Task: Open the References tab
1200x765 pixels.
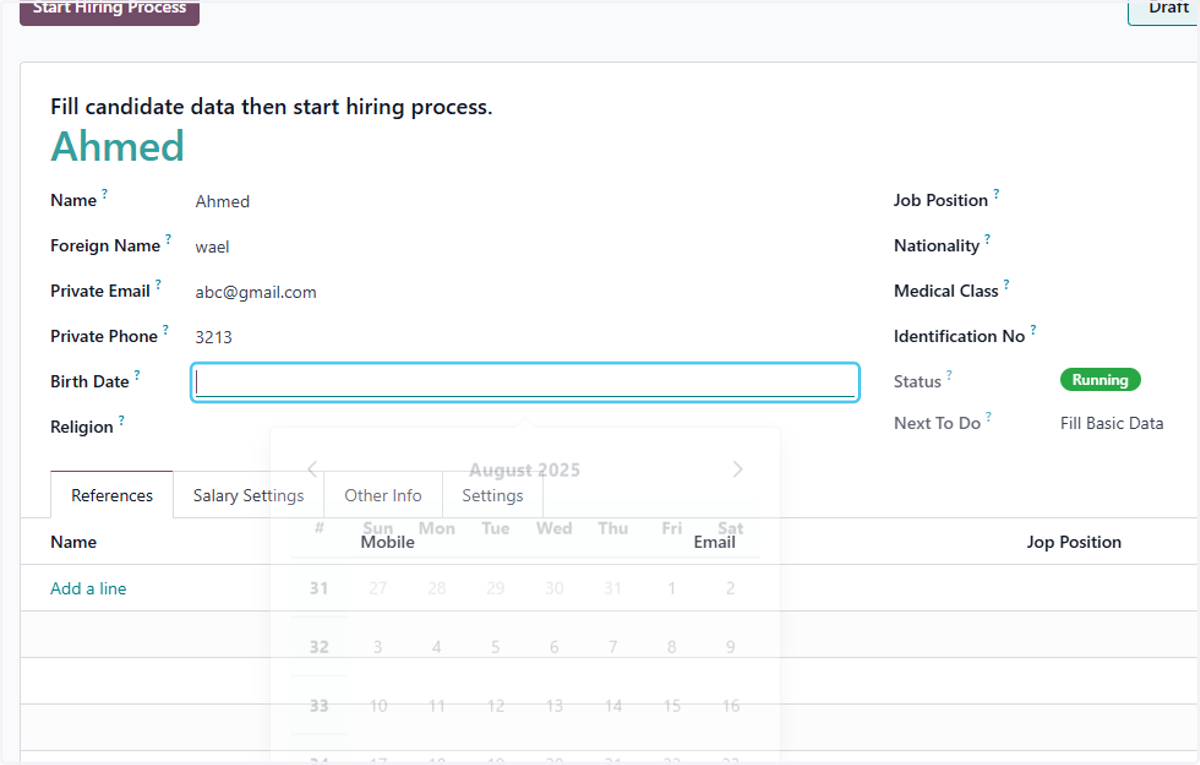Action: pos(112,495)
